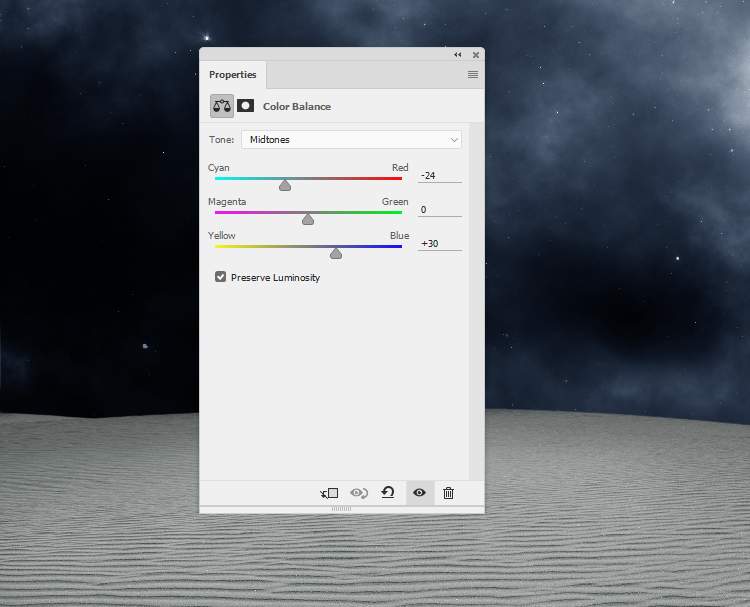Click the clip to layer icon

click(329, 493)
